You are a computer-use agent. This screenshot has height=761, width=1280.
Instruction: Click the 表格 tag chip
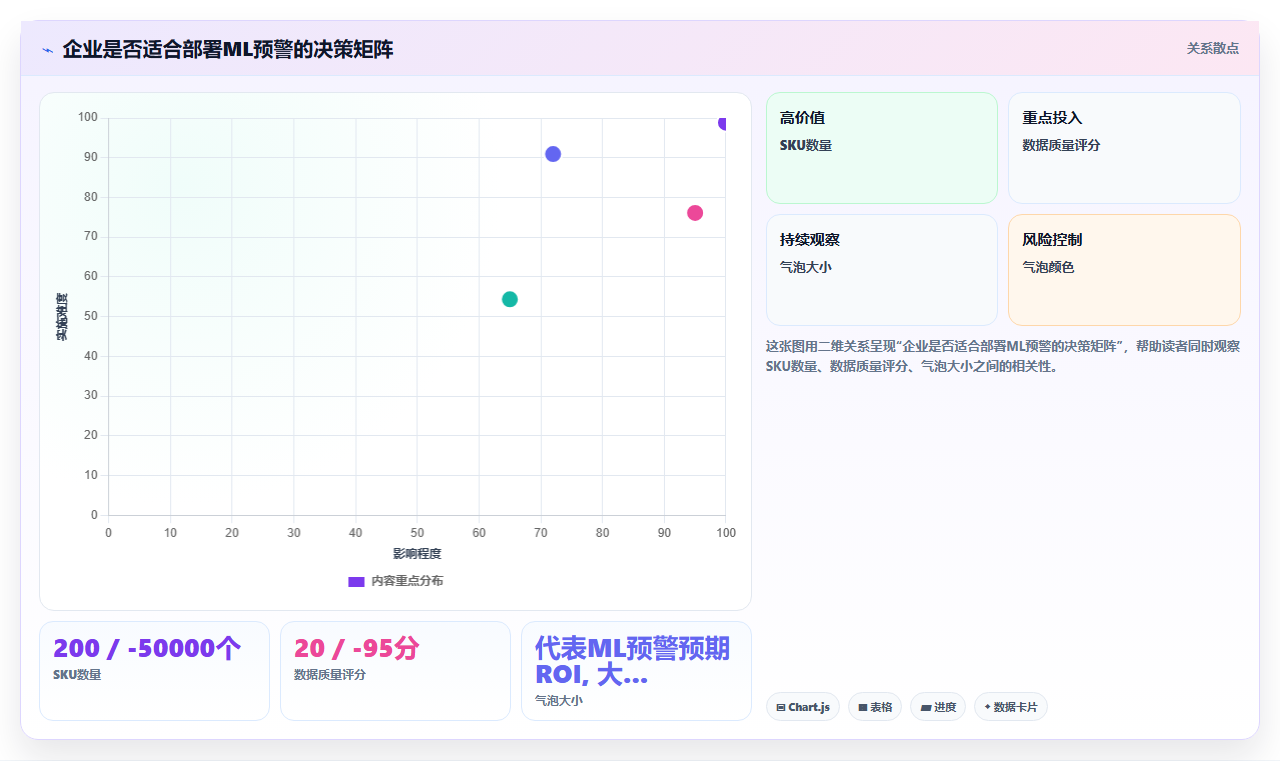point(874,707)
